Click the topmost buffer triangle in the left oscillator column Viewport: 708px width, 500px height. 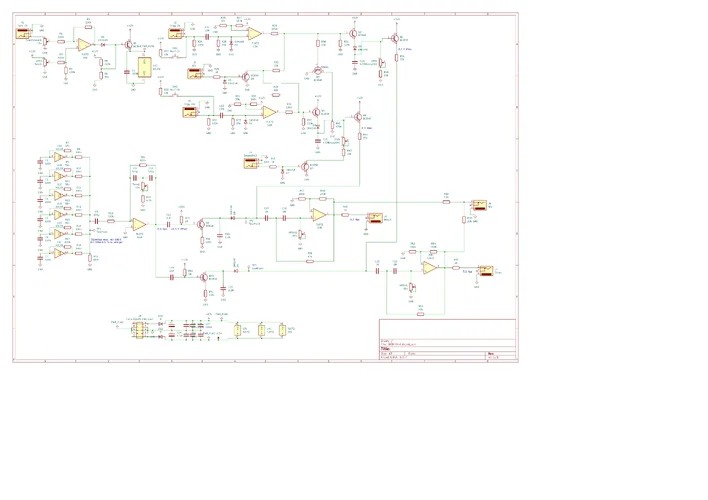(59, 157)
